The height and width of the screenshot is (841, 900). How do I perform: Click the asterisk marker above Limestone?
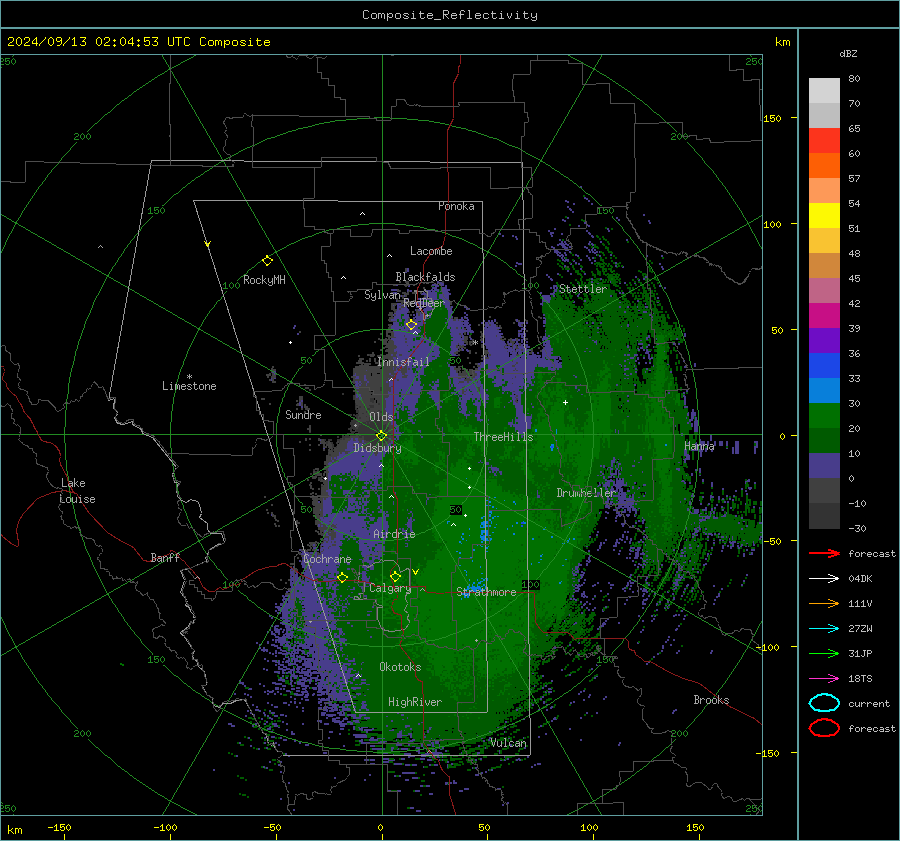[189, 377]
